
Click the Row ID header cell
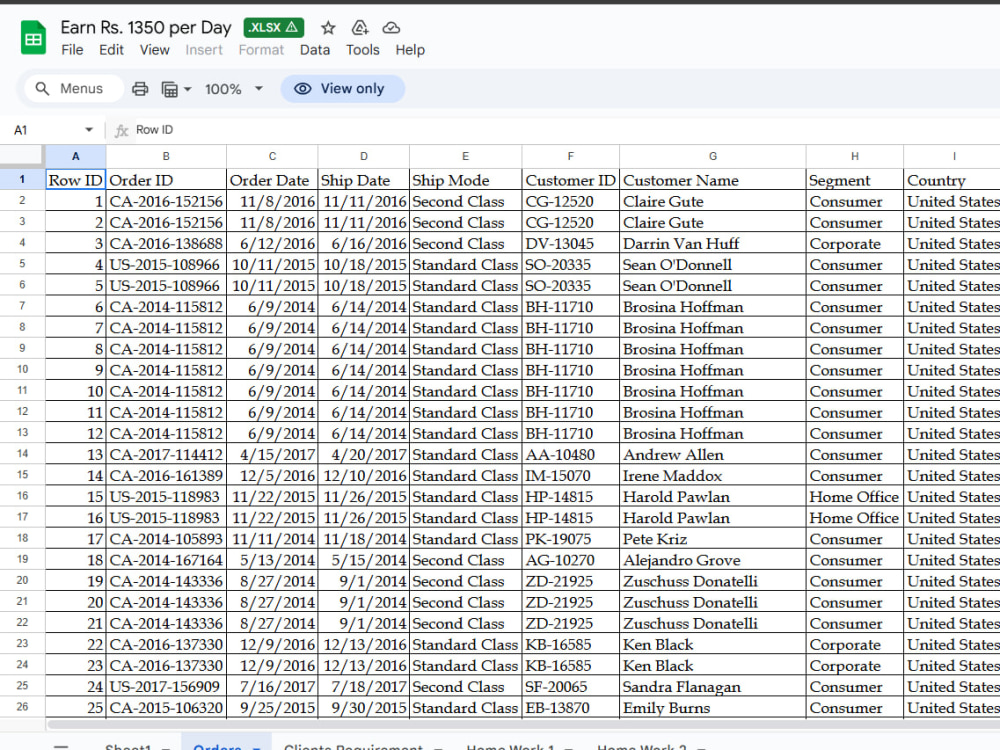pyautogui.click(x=75, y=180)
